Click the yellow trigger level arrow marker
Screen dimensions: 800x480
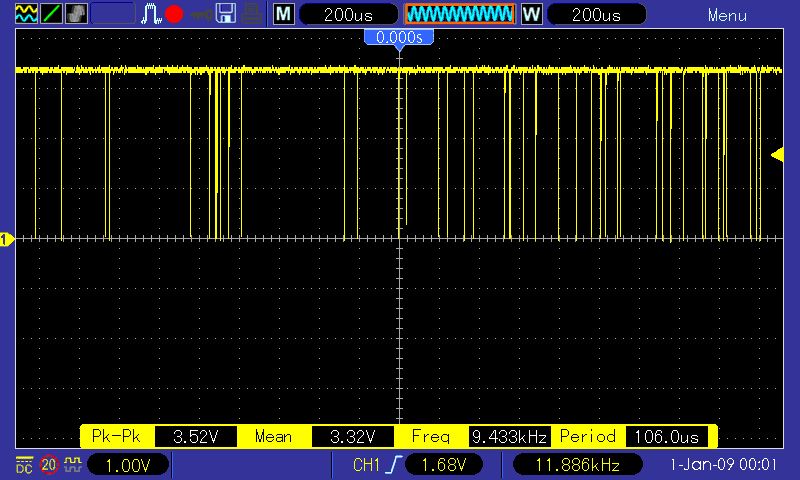[777, 153]
